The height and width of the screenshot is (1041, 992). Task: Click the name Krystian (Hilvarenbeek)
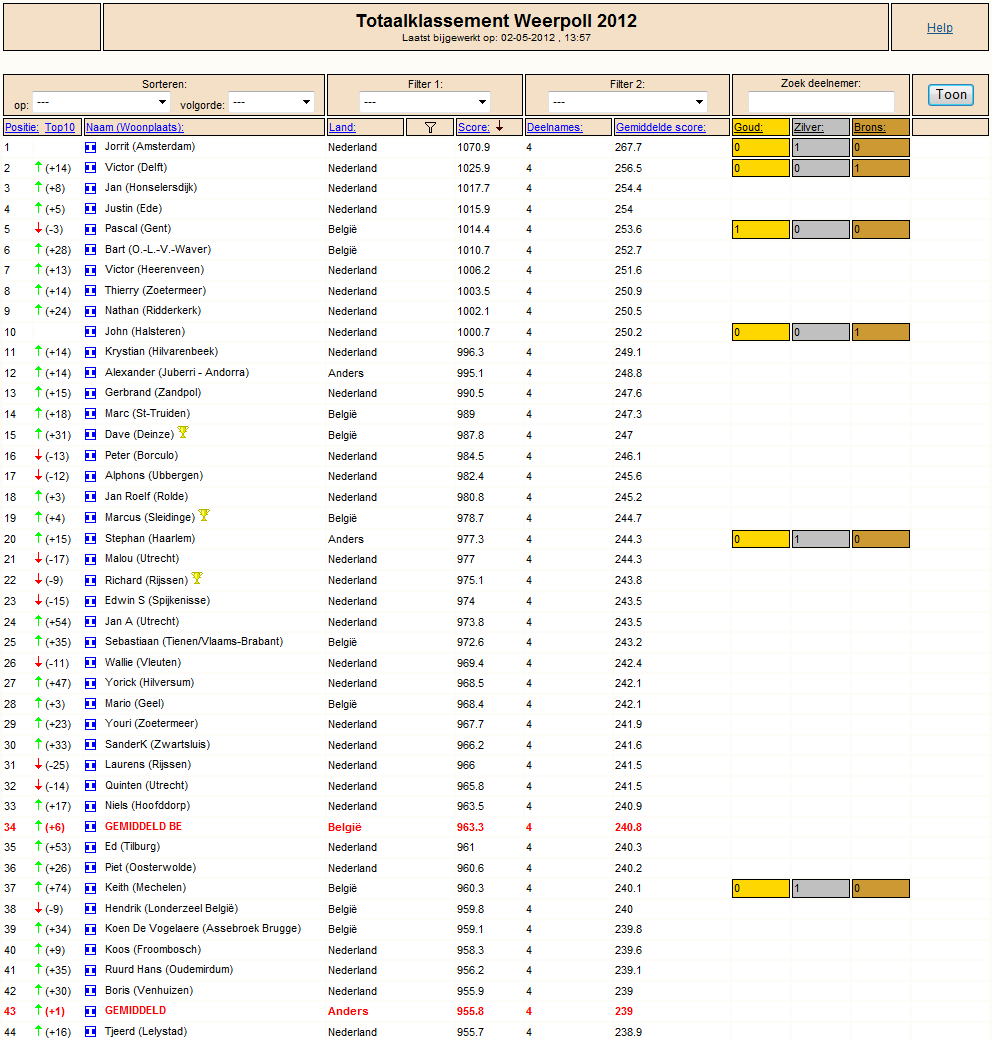tap(161, 352)
